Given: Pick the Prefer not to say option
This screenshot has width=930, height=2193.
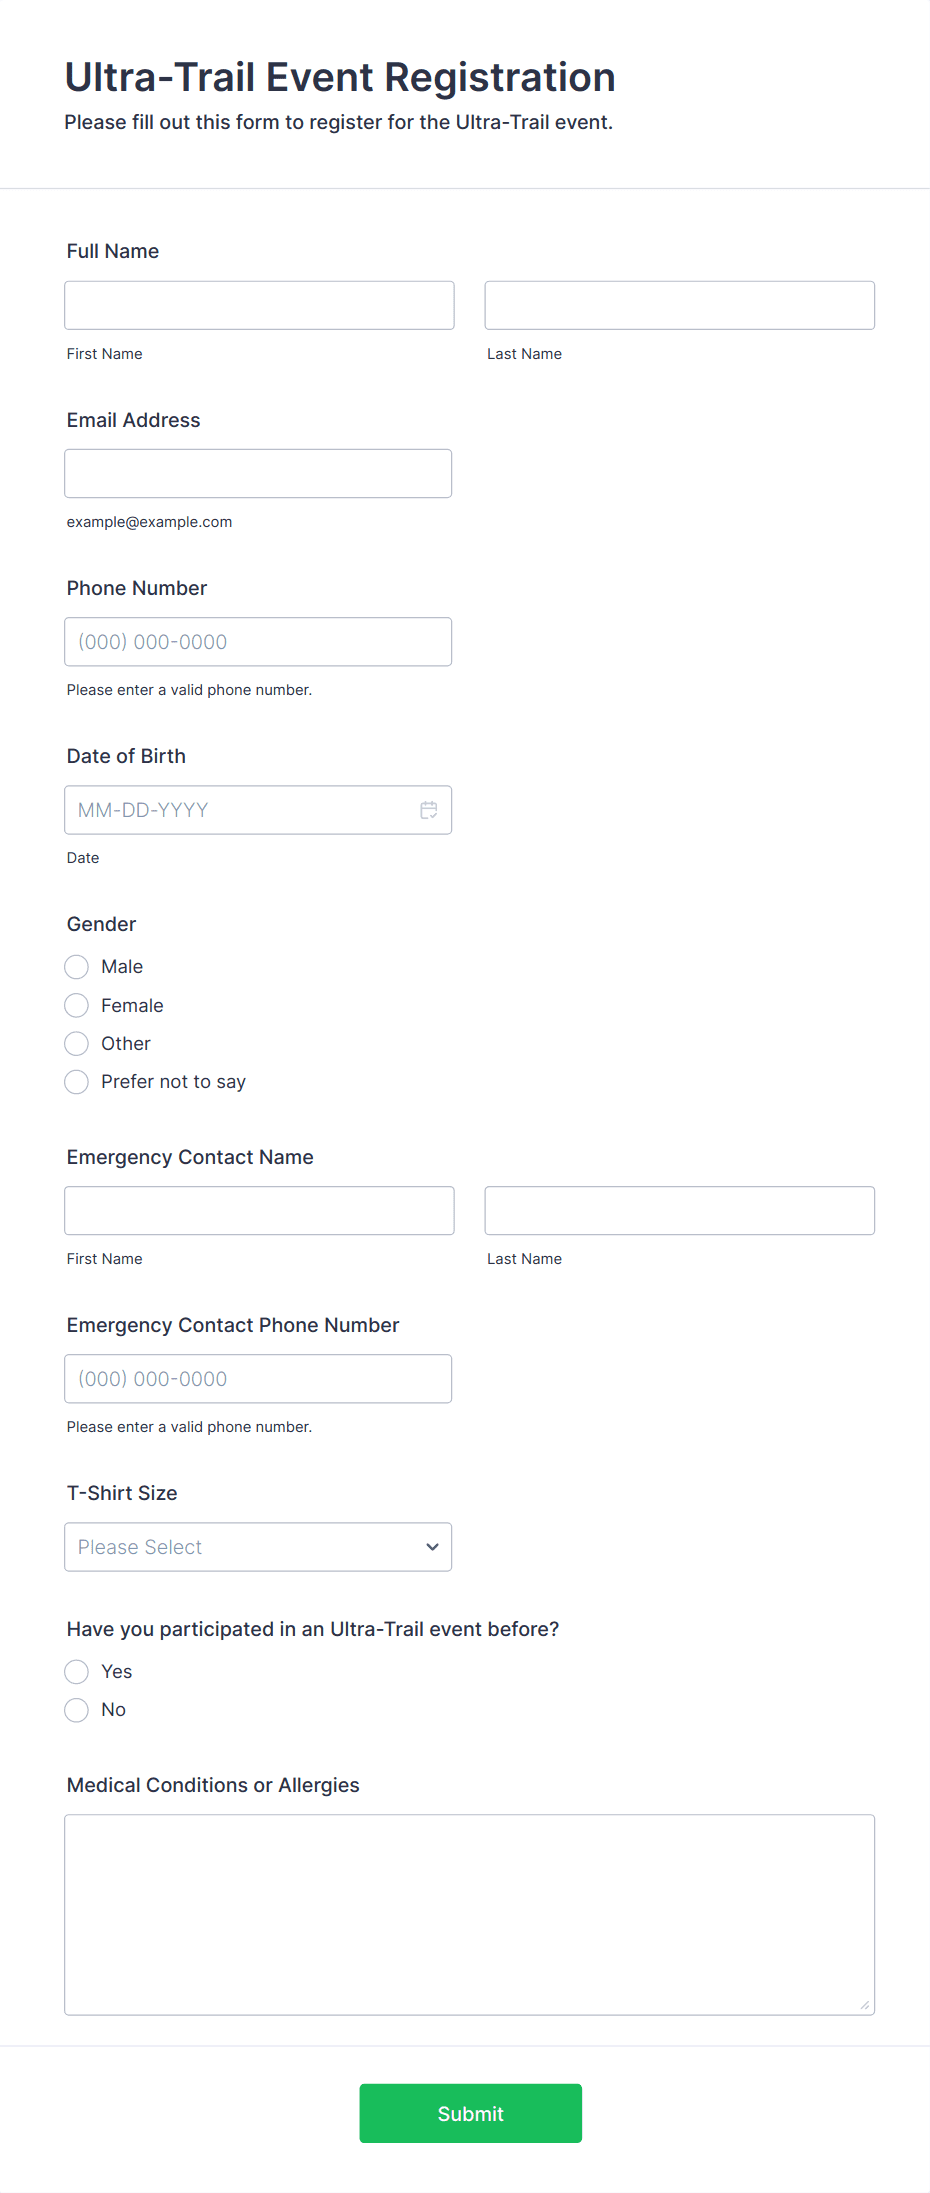Looking at the screenshot, I should [76, 1082].
